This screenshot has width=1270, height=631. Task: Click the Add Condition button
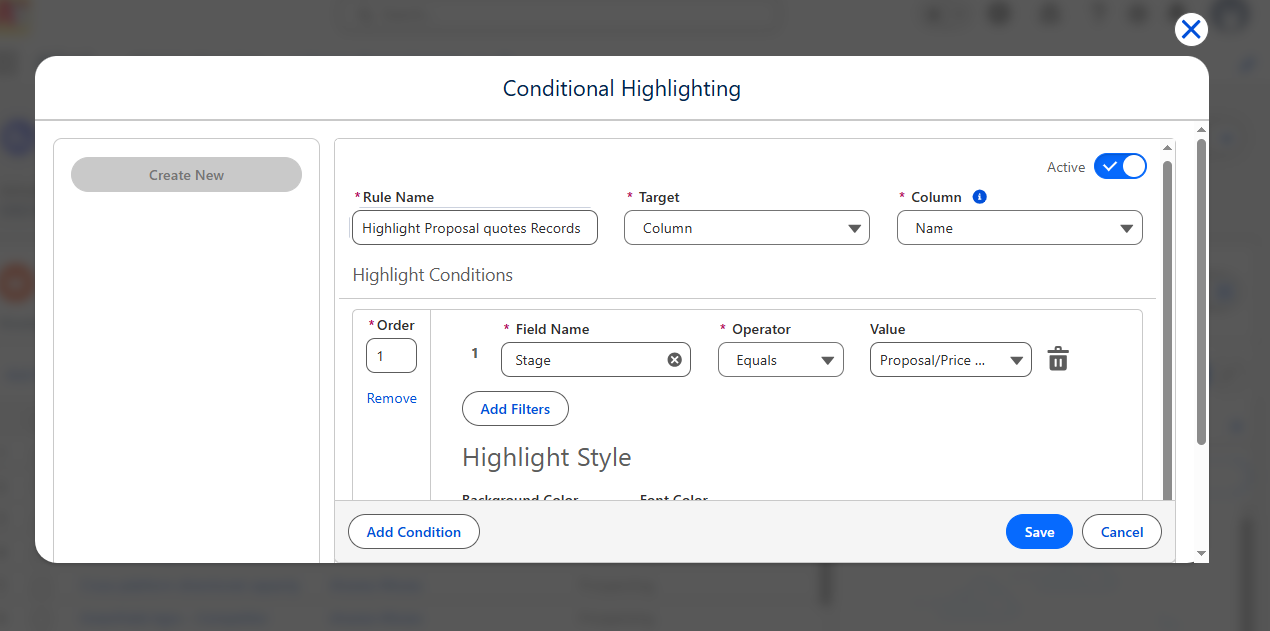(x=414, y=532)
